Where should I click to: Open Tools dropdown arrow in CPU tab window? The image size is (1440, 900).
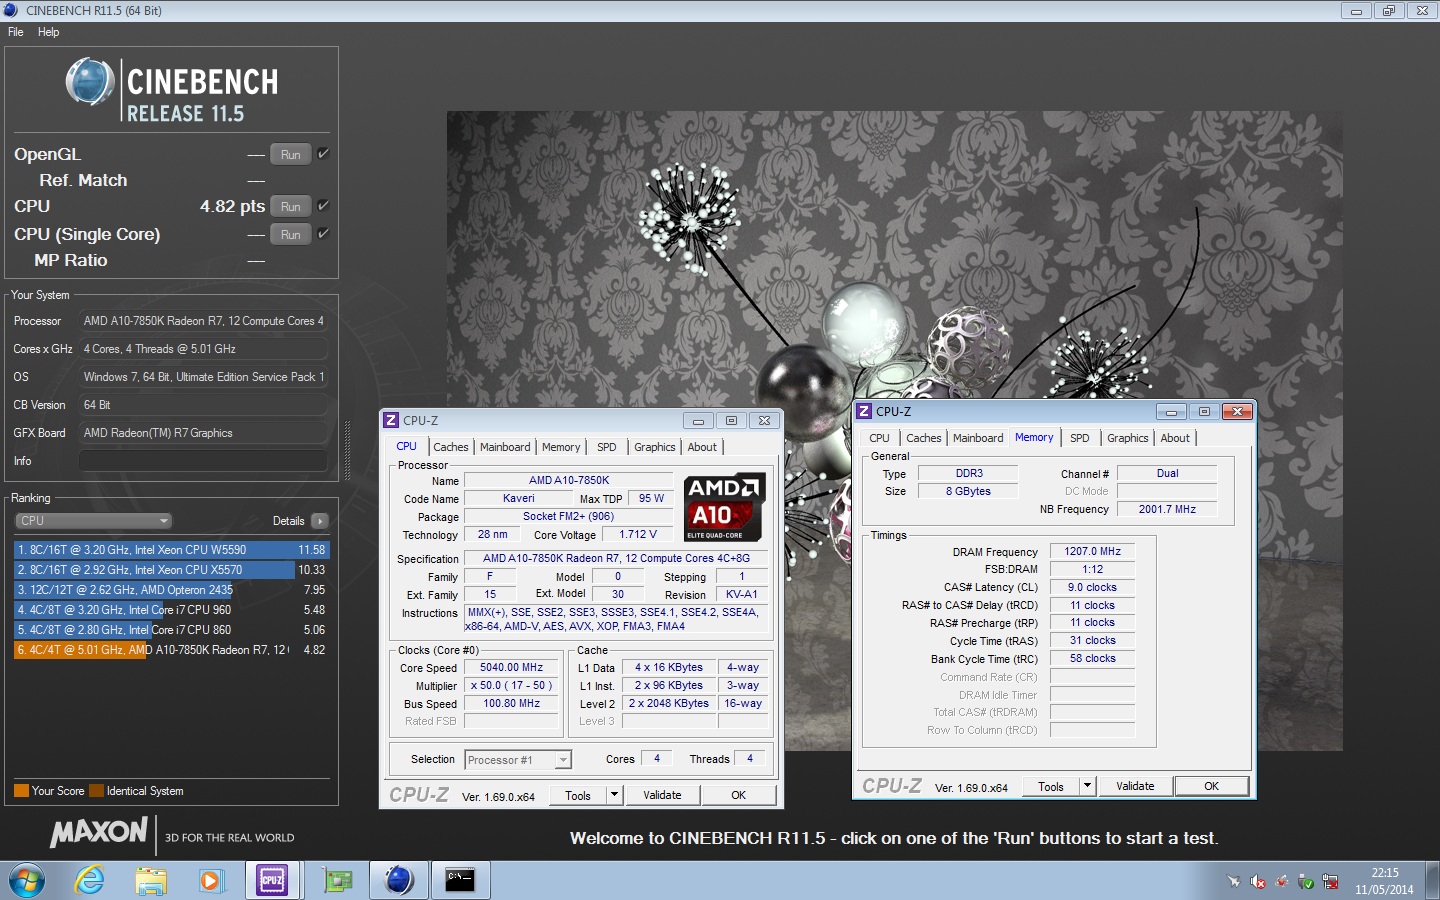615,795
